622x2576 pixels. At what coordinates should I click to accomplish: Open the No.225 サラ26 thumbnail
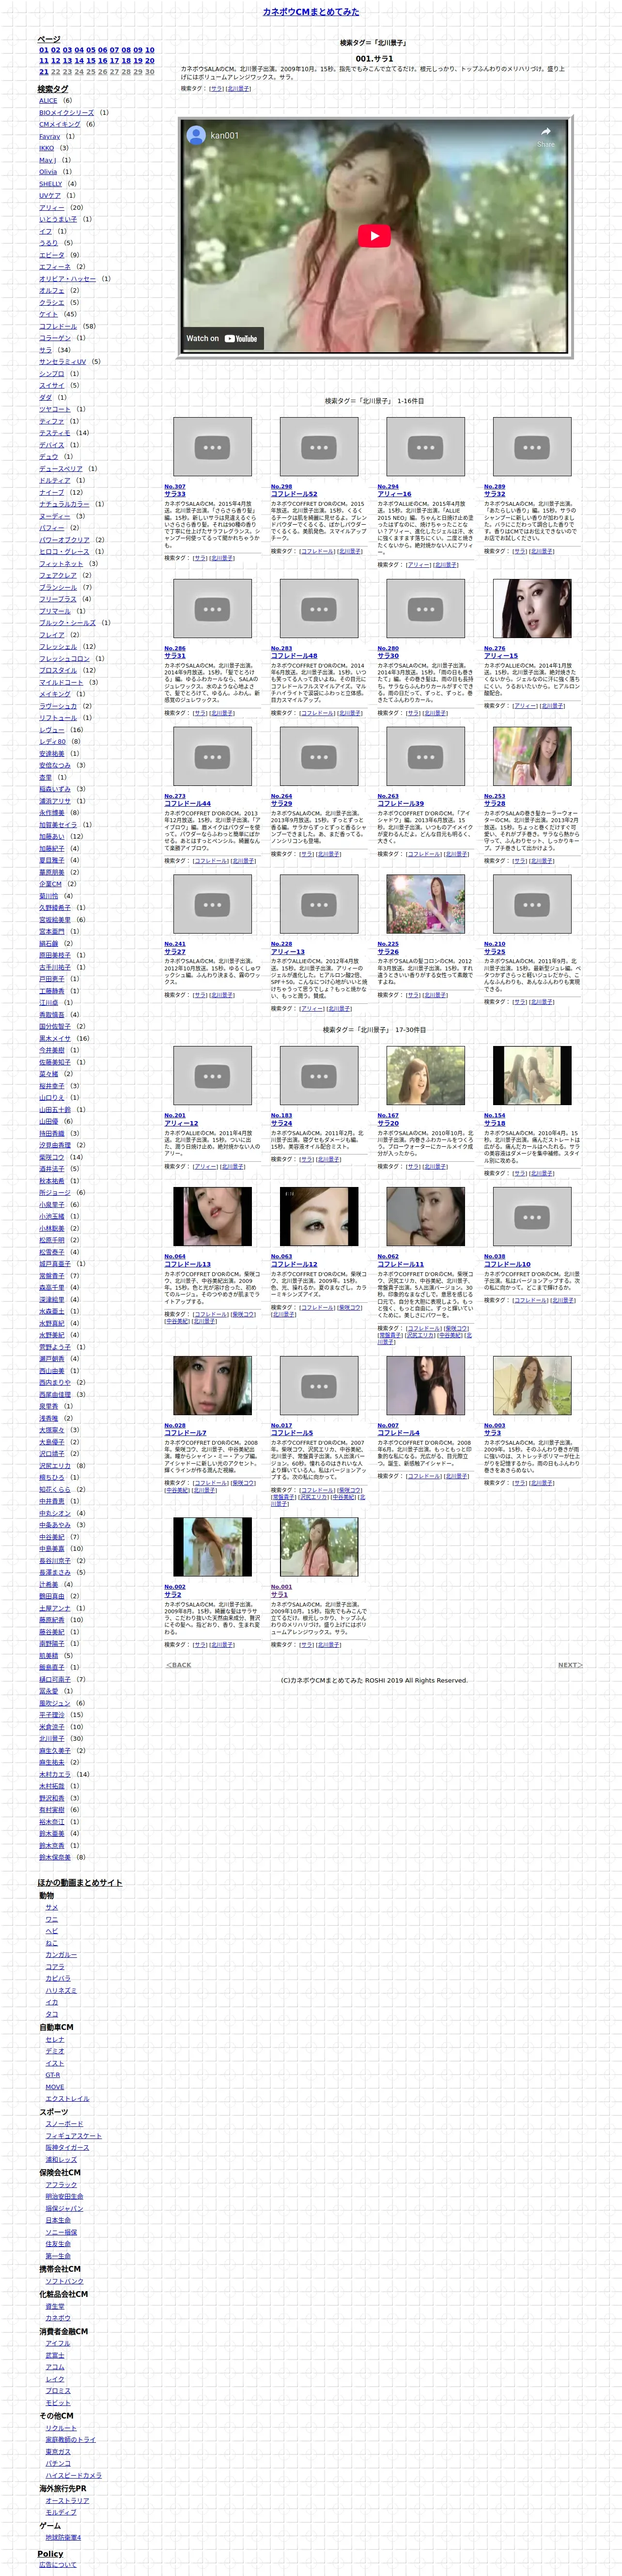click(x=425, y=905)
